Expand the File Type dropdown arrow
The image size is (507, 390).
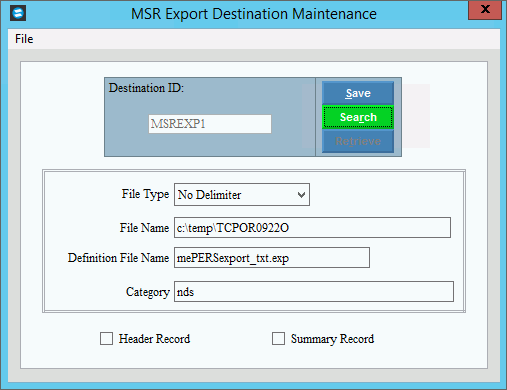click(x=301, y=195)
